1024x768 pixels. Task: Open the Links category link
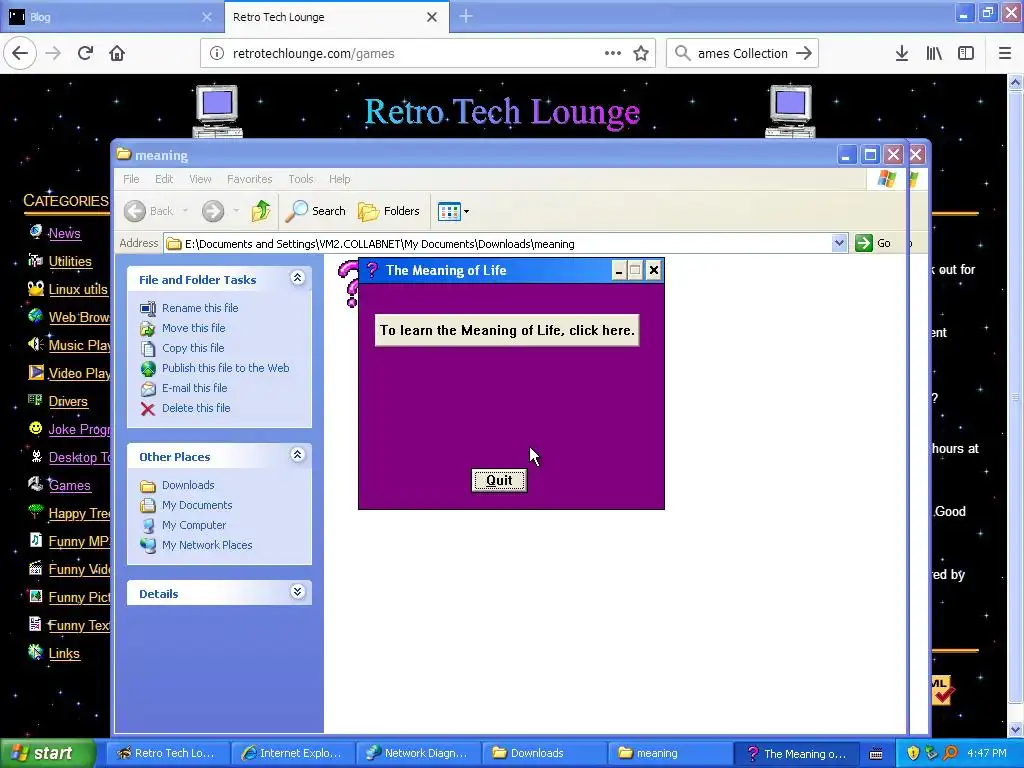pos(64,654)
